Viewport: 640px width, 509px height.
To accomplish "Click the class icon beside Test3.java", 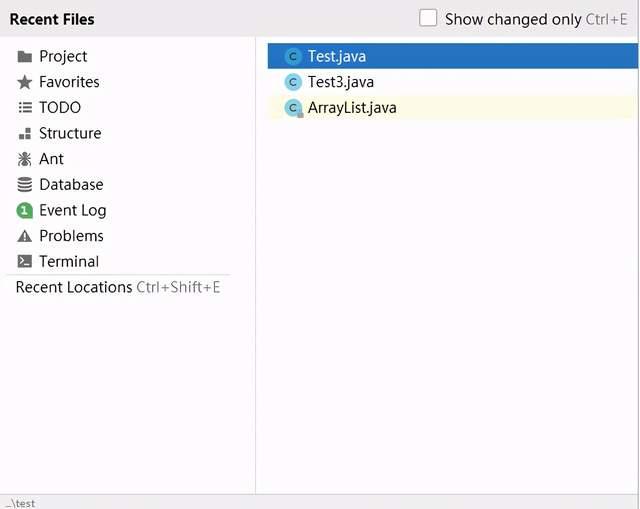I will (x=293, y=82).
